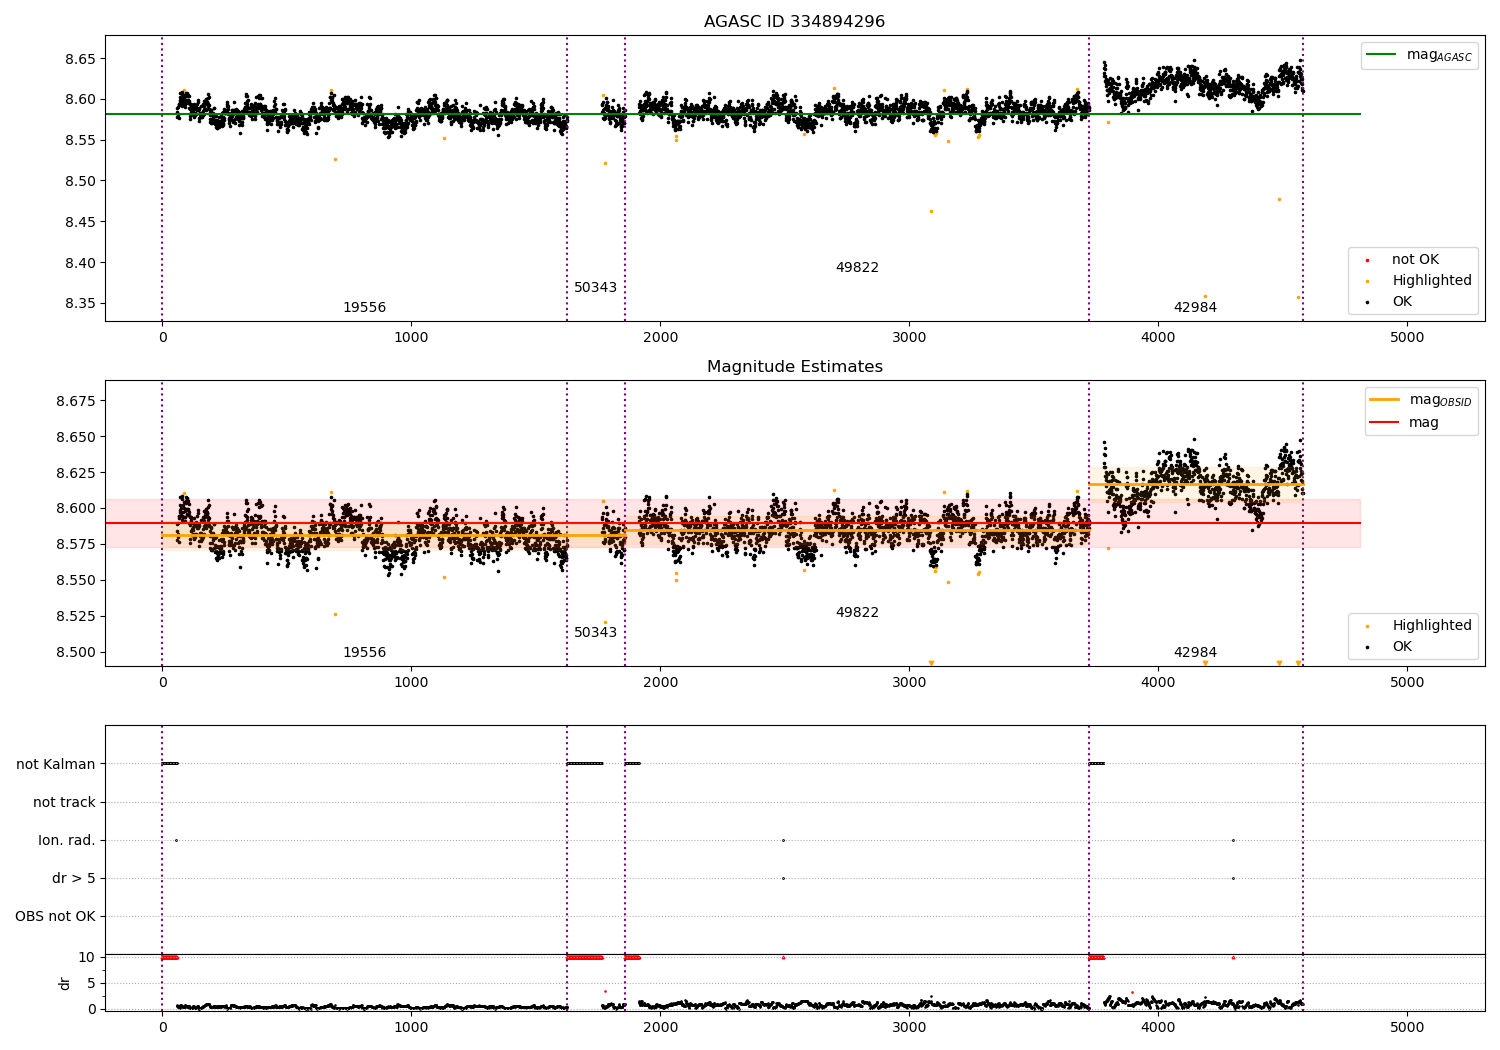Screen dimensions: 1500x1050
Task: Click OBSID label 19556 in top plot
Action: 364,308
